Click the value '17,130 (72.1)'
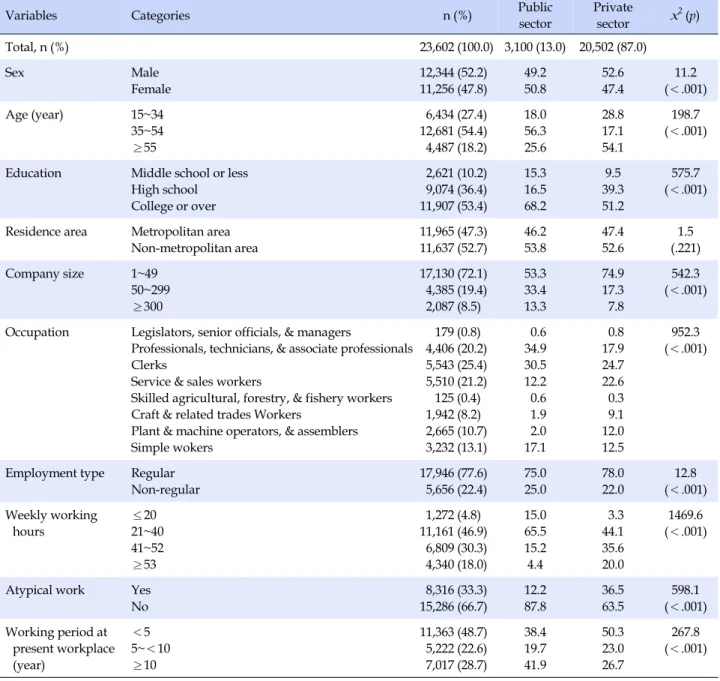This screenshot has height=681, width=720. tap(453, 274)
